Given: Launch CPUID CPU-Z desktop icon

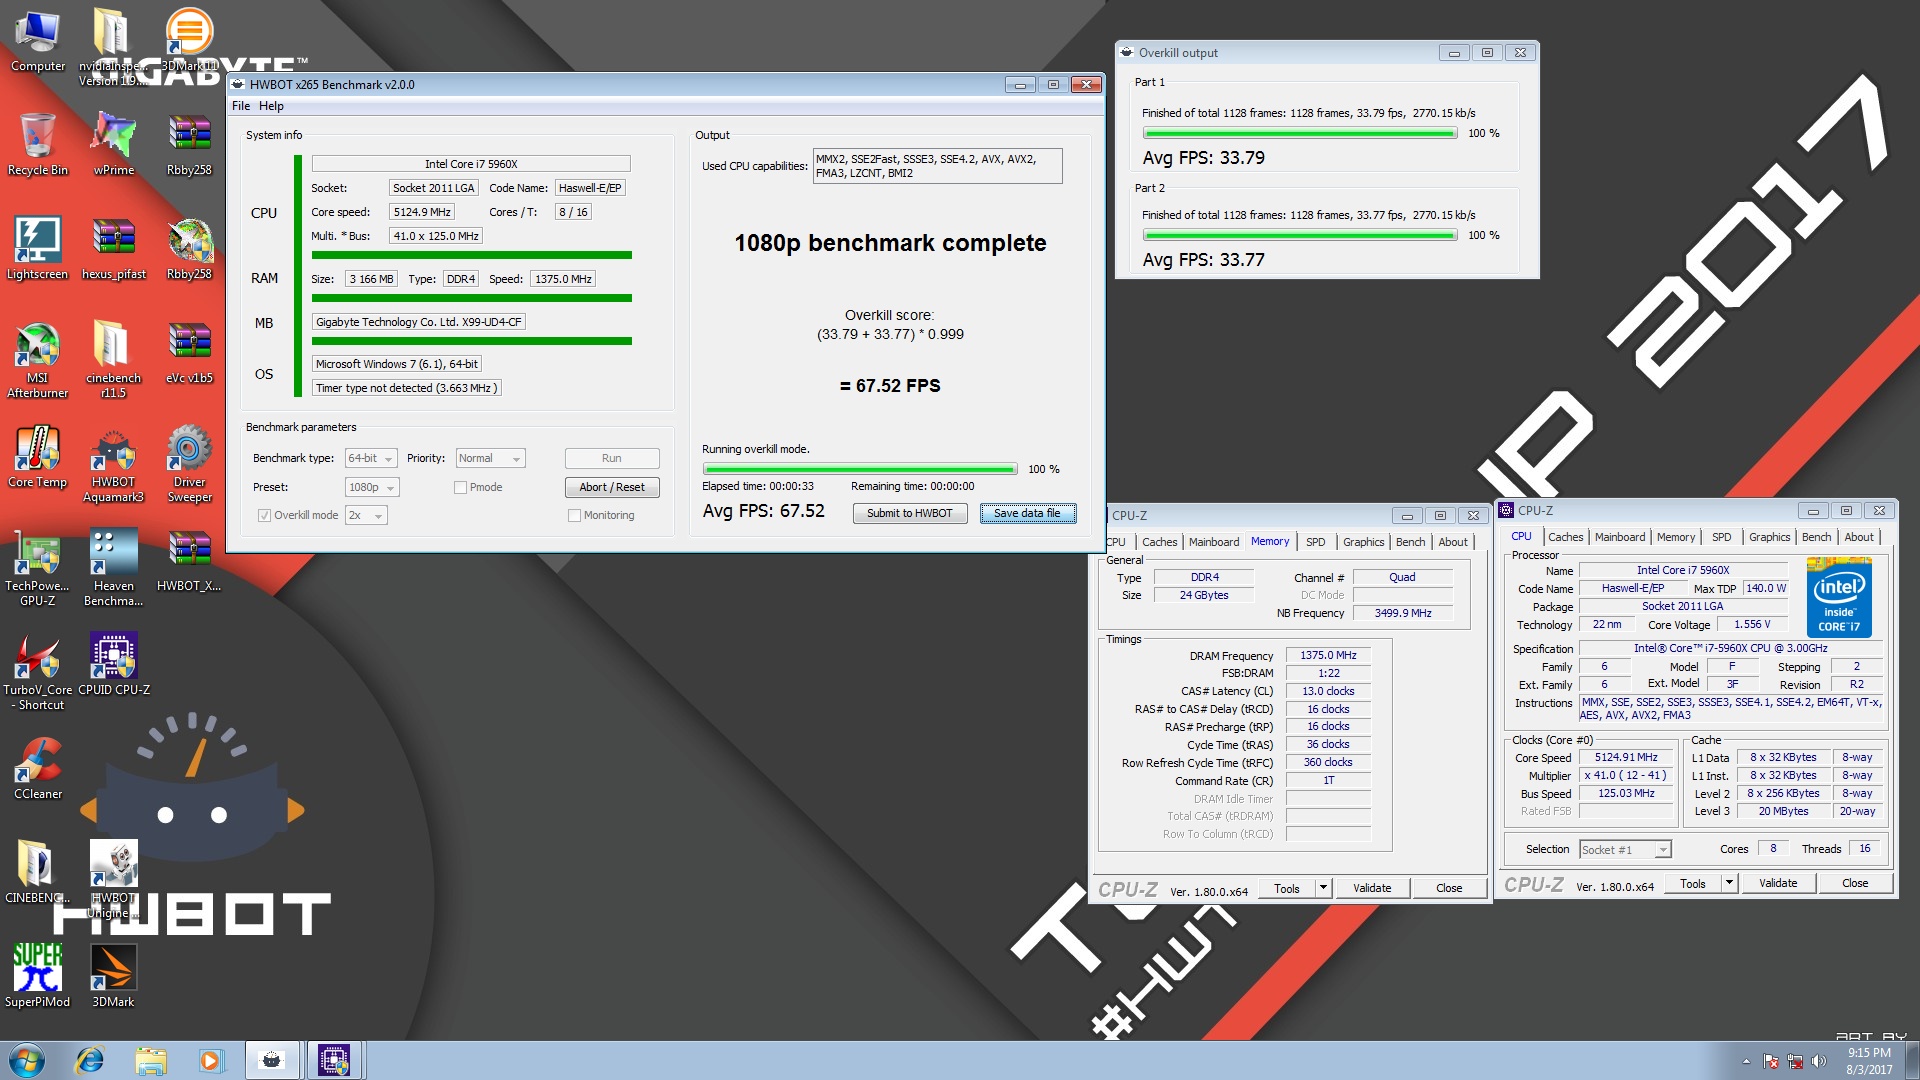Looking at the screenshot, I should tap(113, 664).
